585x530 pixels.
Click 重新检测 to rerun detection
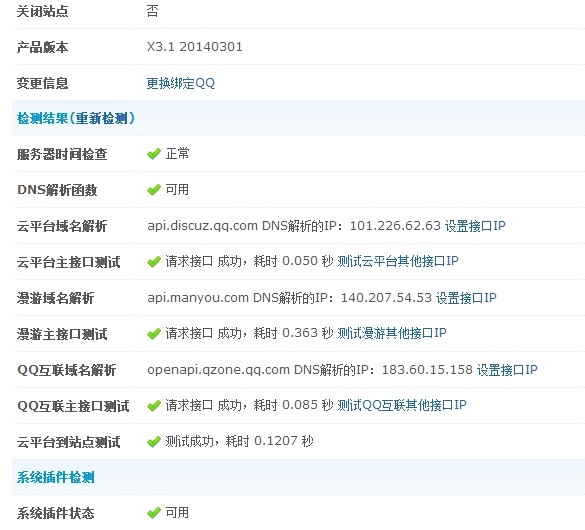[101, 119]
